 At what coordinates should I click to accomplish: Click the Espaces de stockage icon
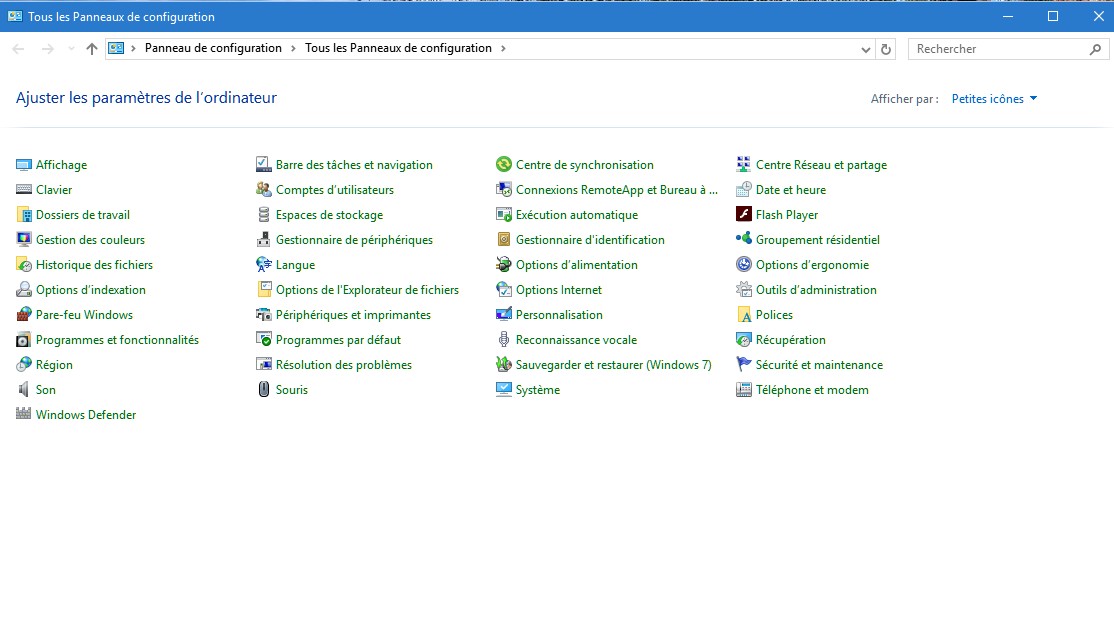264,214
